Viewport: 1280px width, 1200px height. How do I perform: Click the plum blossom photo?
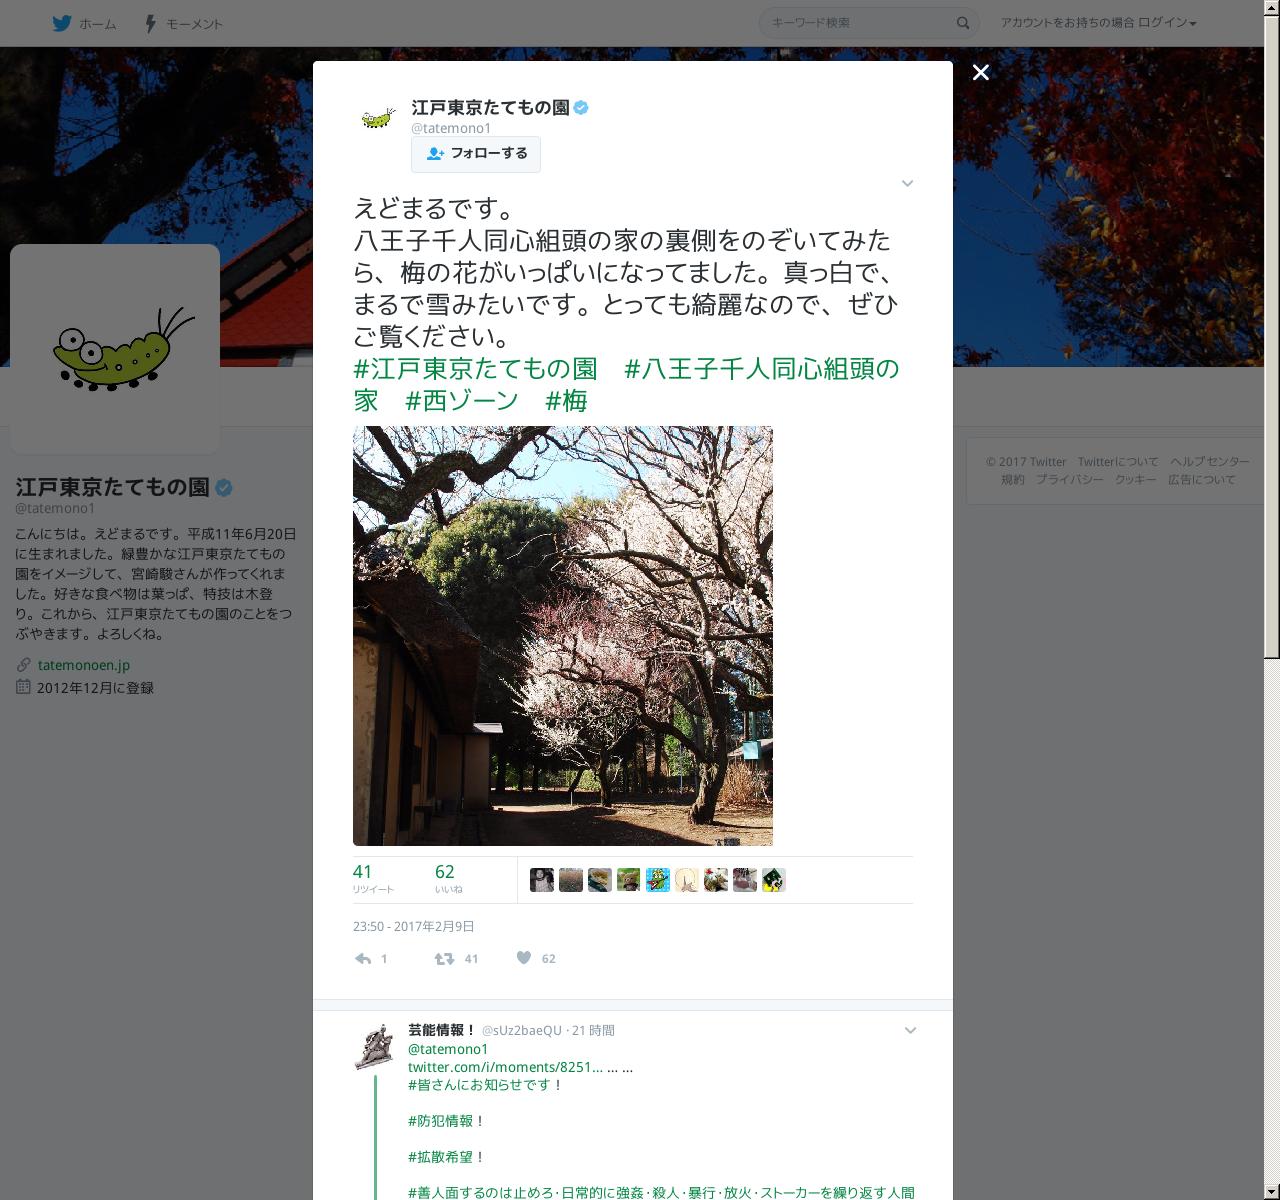click(x=563, y=636)
